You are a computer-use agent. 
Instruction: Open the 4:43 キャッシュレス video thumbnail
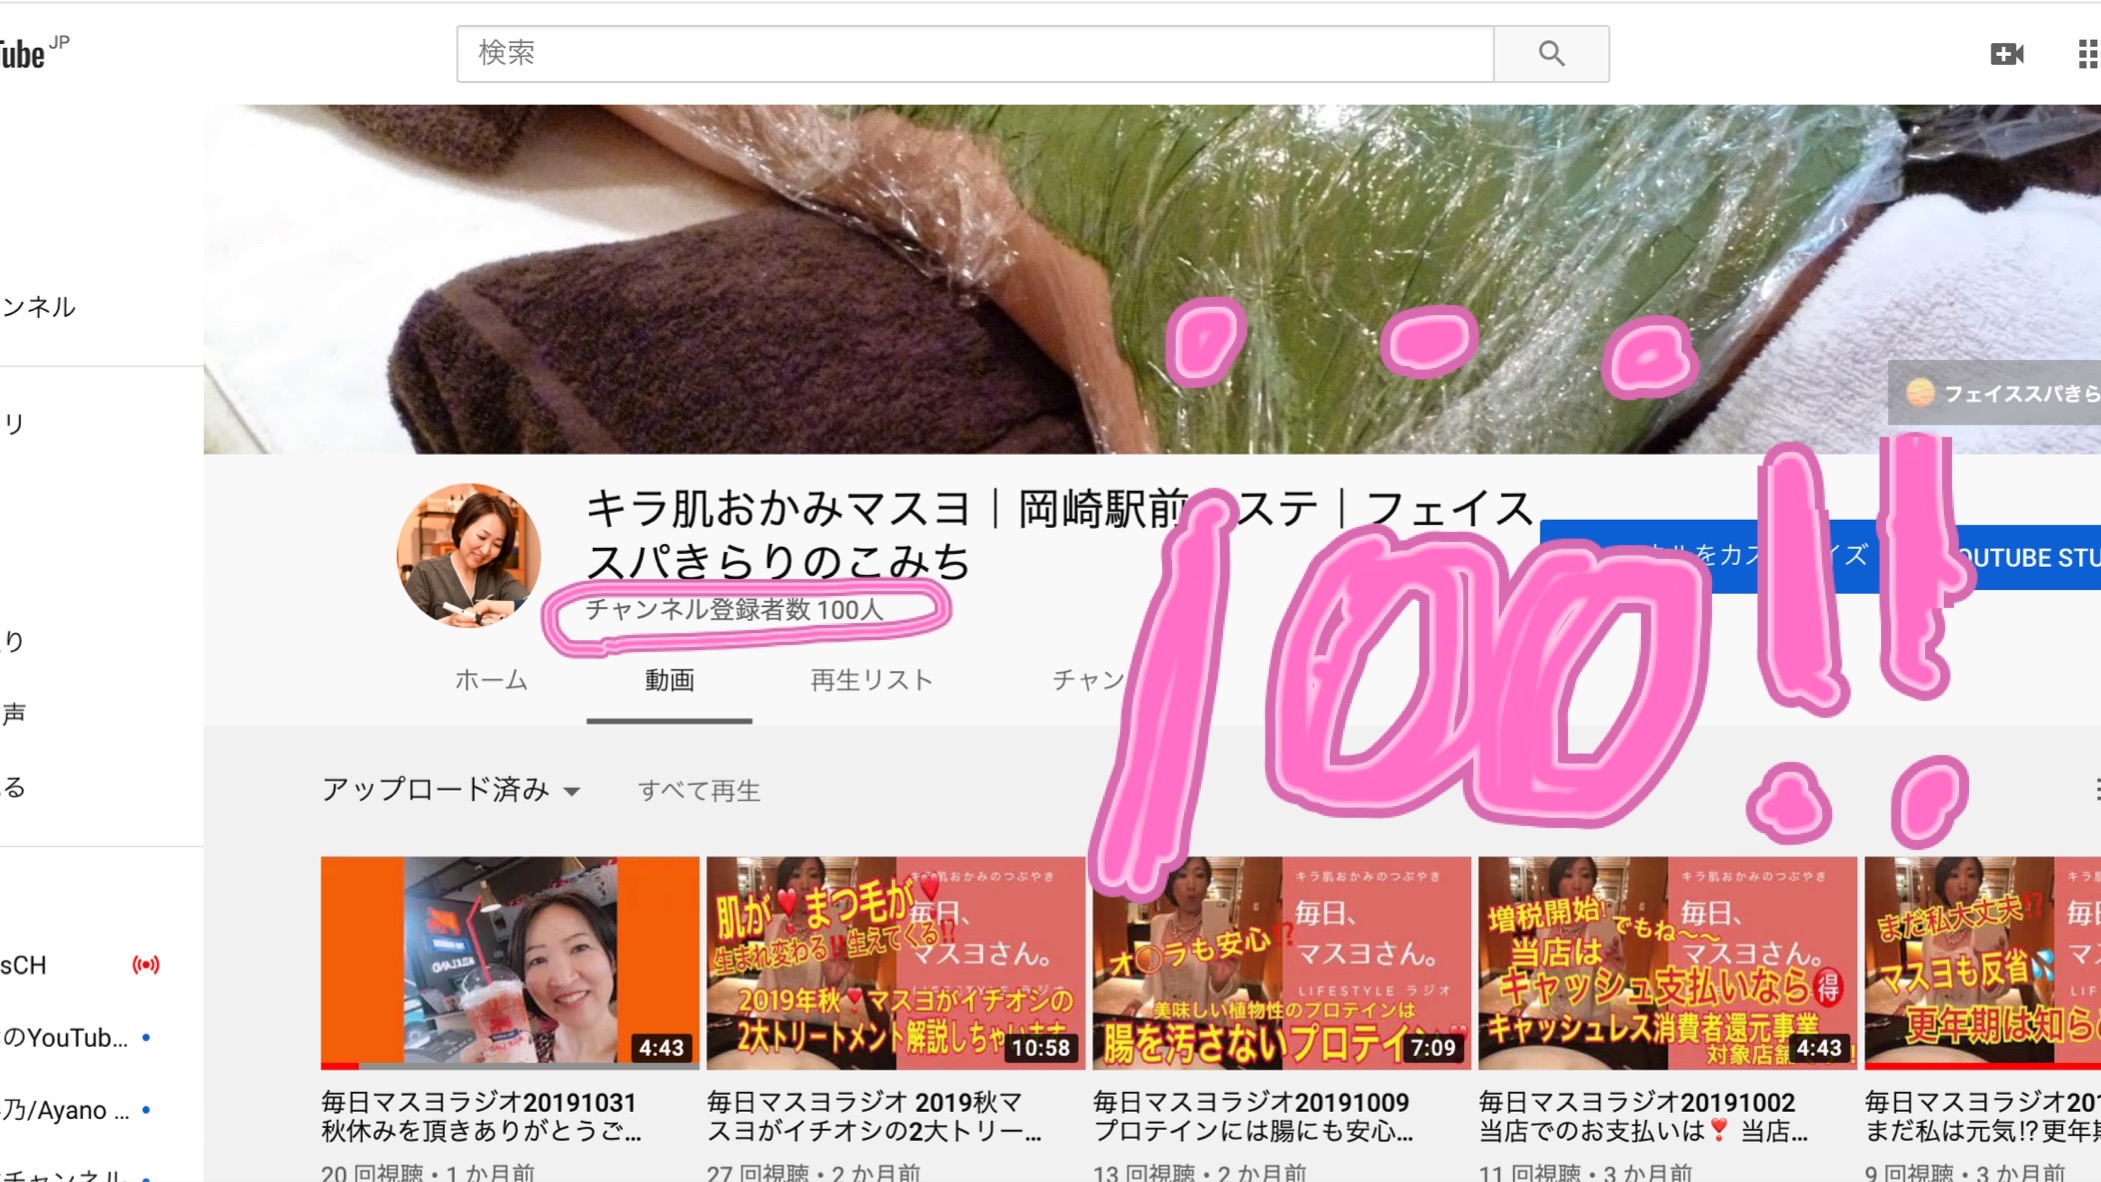pyautogui.click(x=1668, y=962)
